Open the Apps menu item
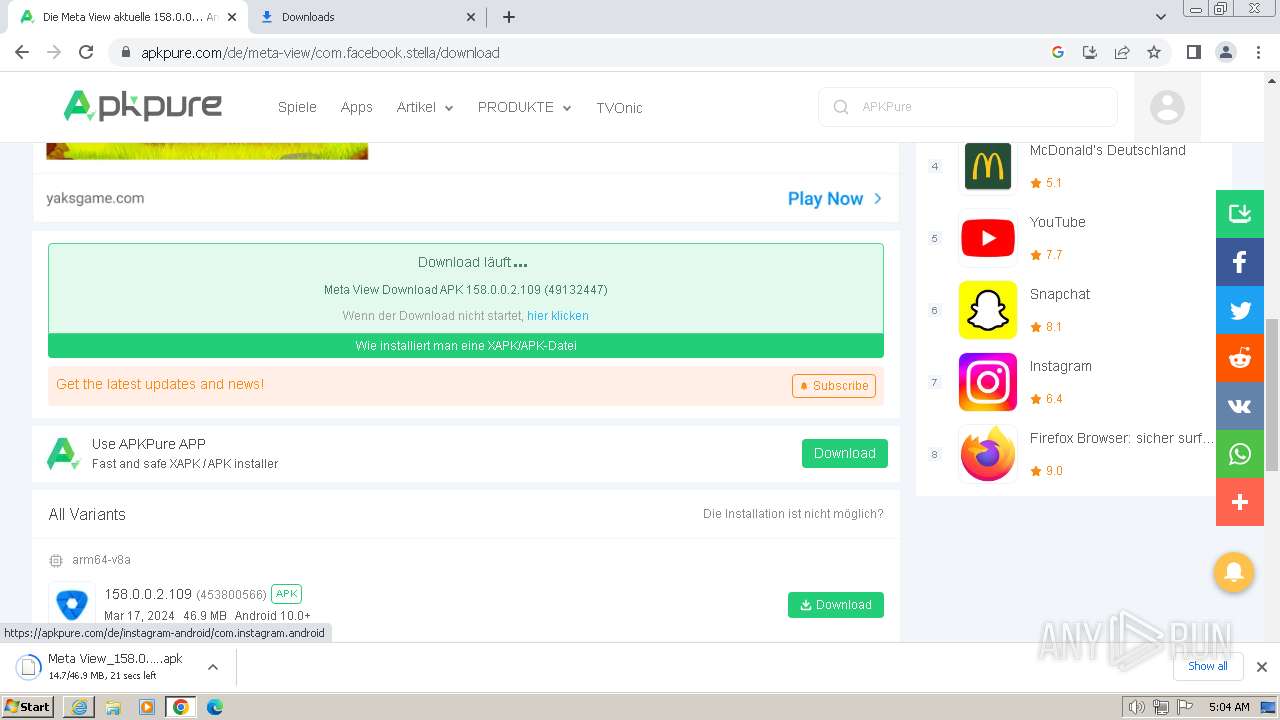The width and height of the screenshot is (1280, 720). [x=356, y=107]
